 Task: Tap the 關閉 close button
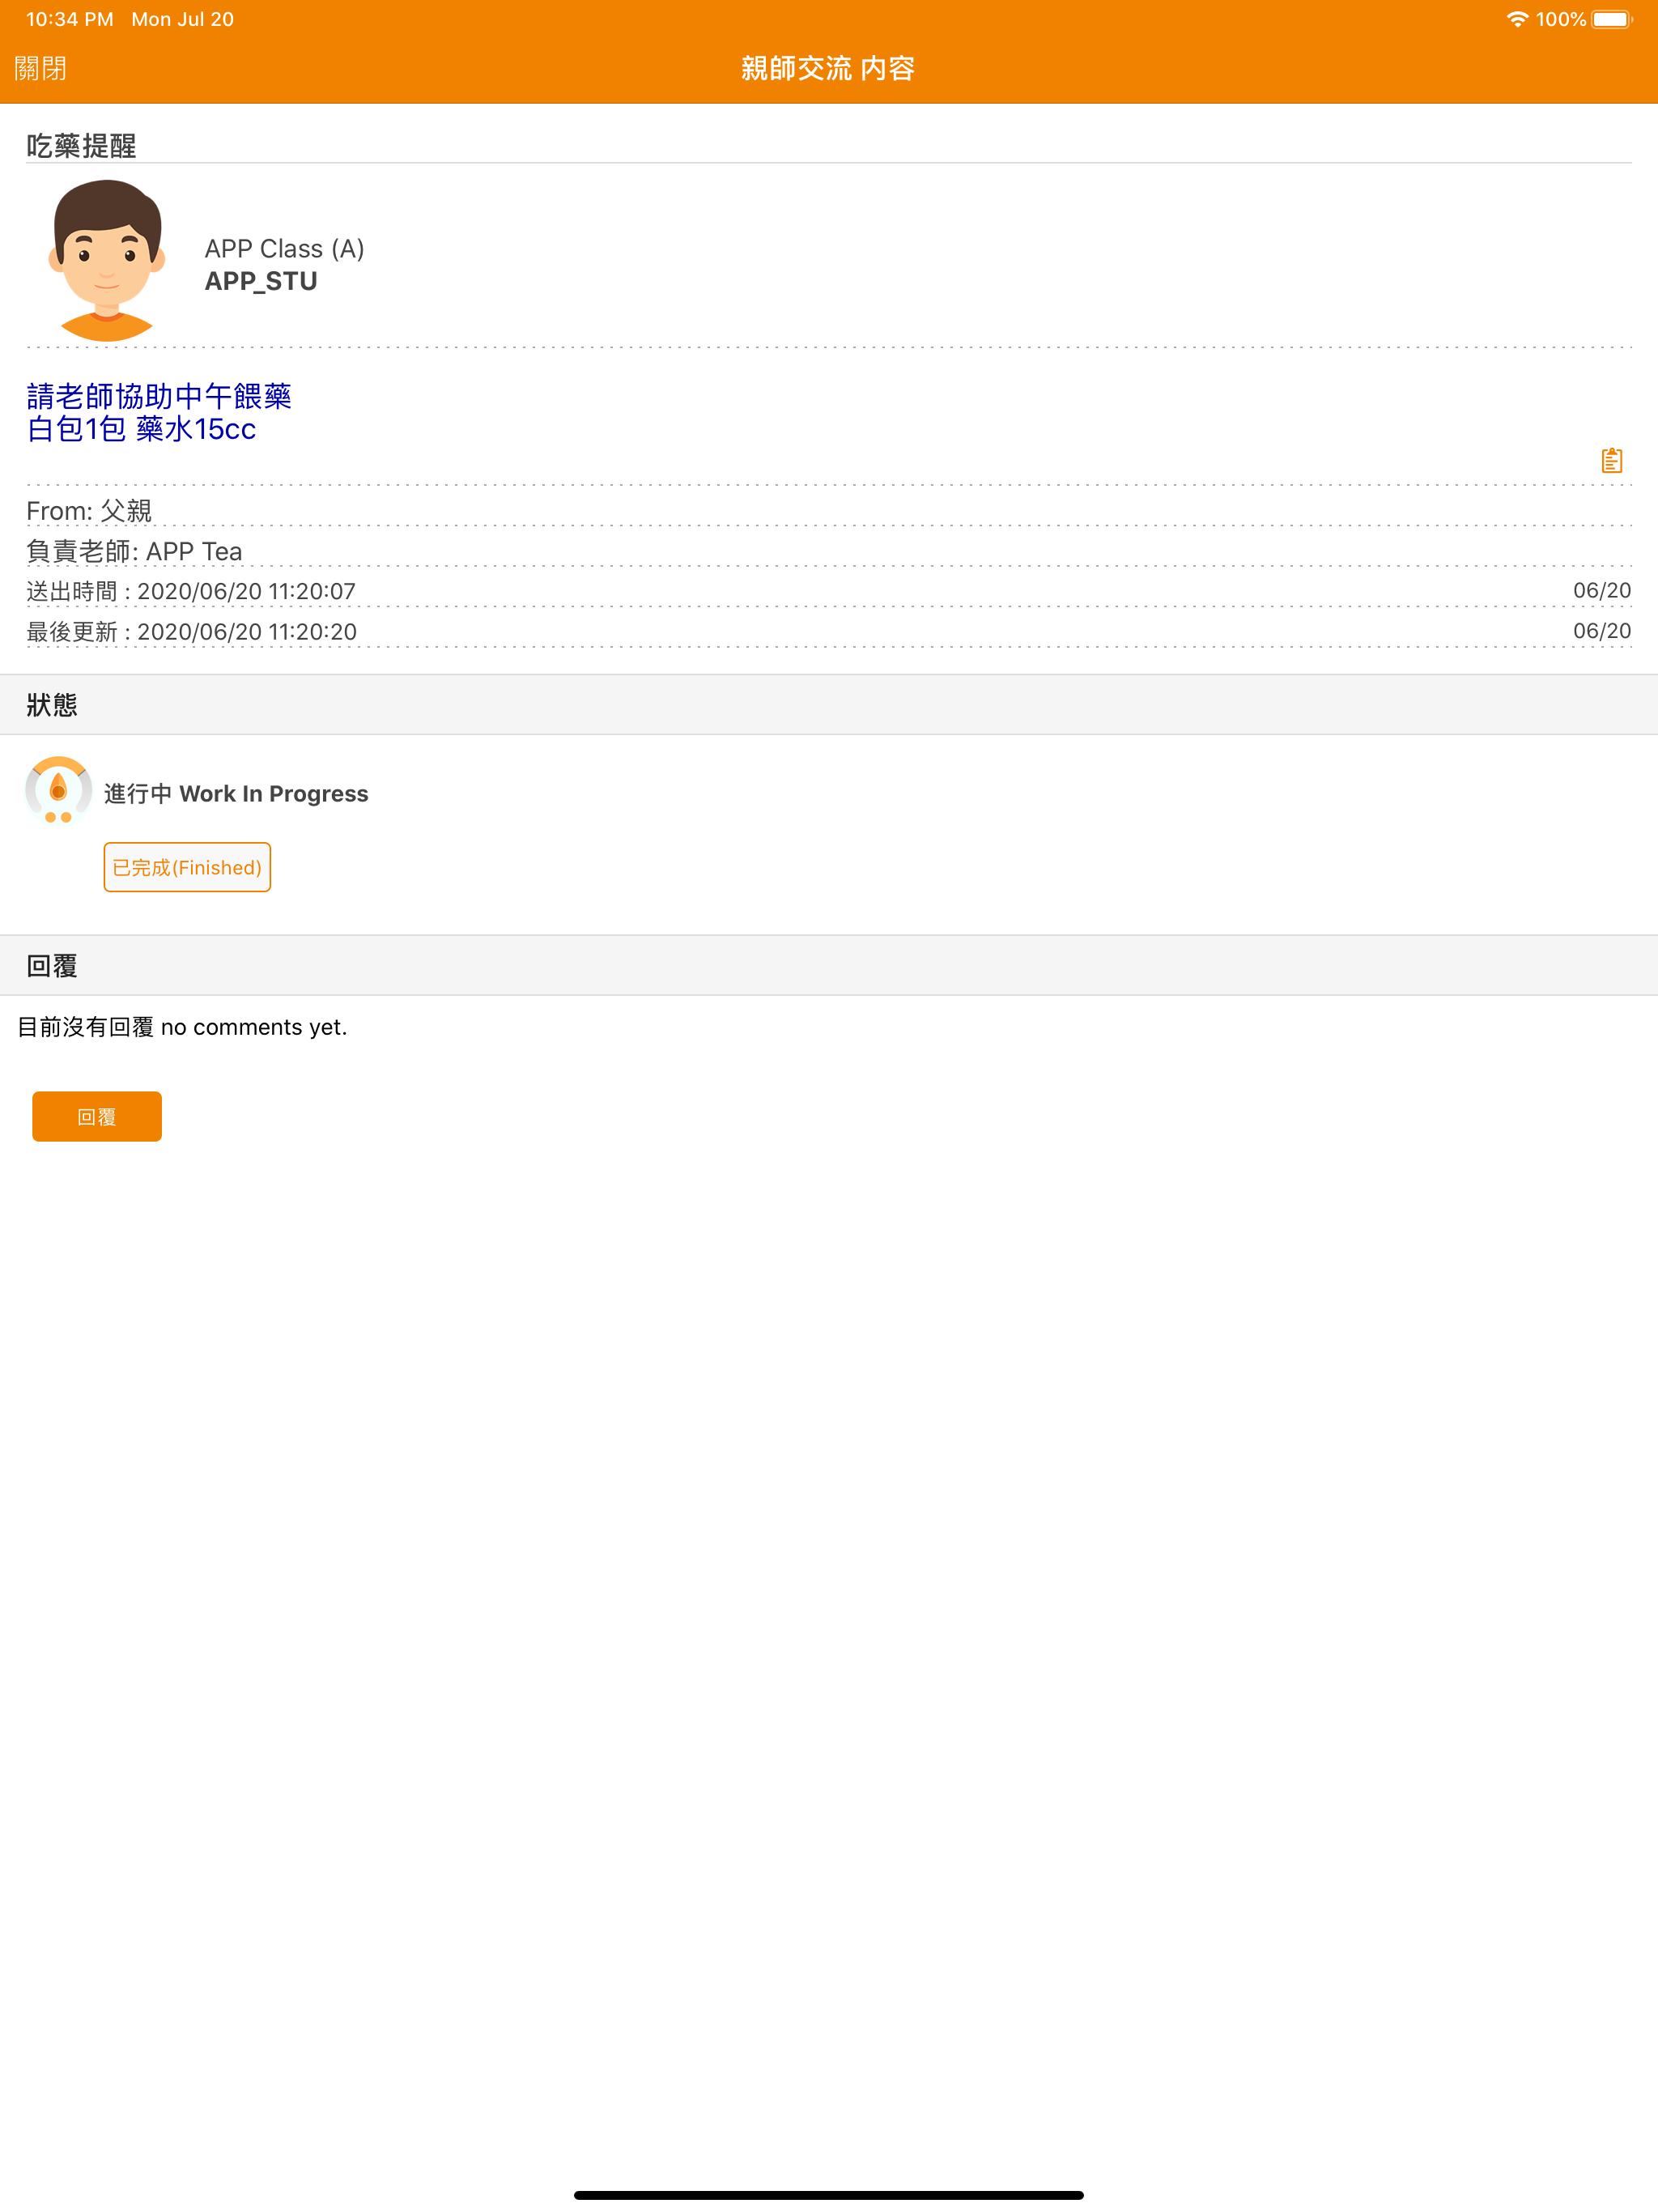click(x=40, y=68)
